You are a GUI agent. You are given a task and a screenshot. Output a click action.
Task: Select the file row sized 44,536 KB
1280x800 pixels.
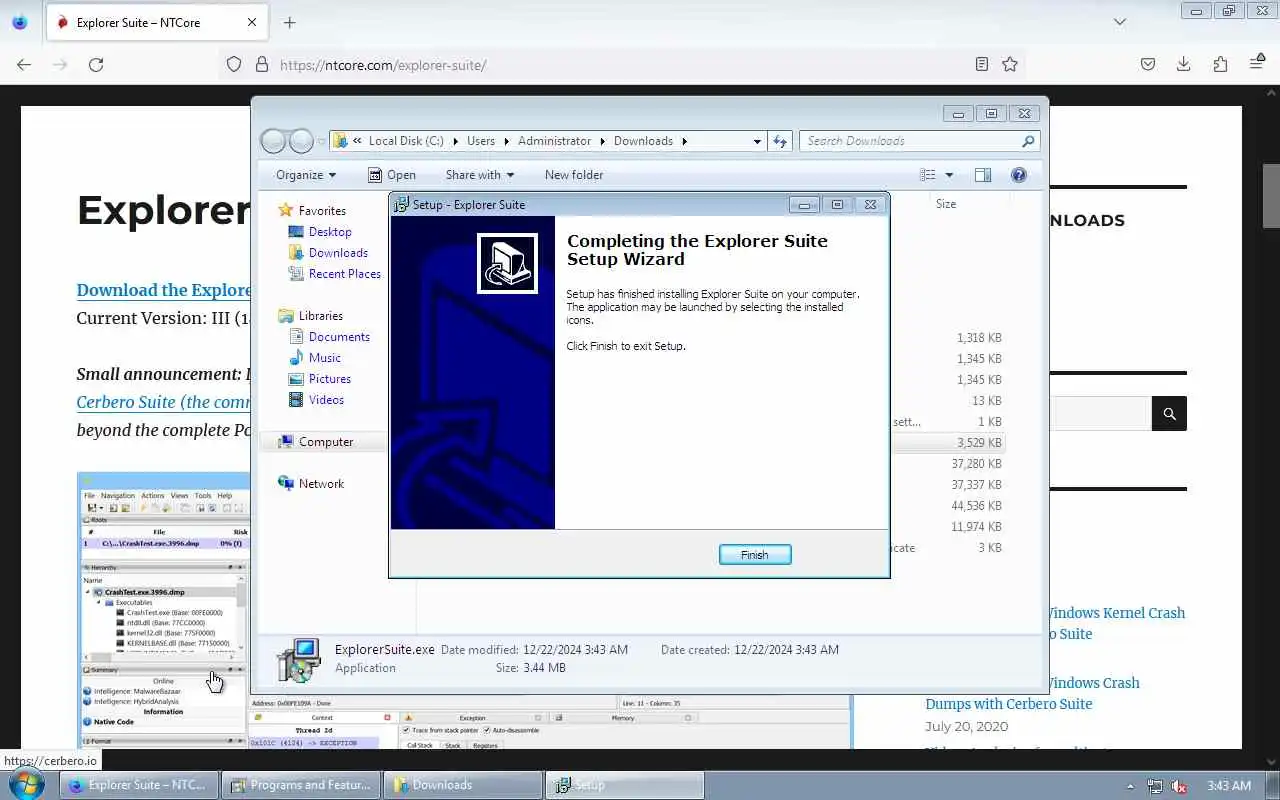click(x=947, y=505)
